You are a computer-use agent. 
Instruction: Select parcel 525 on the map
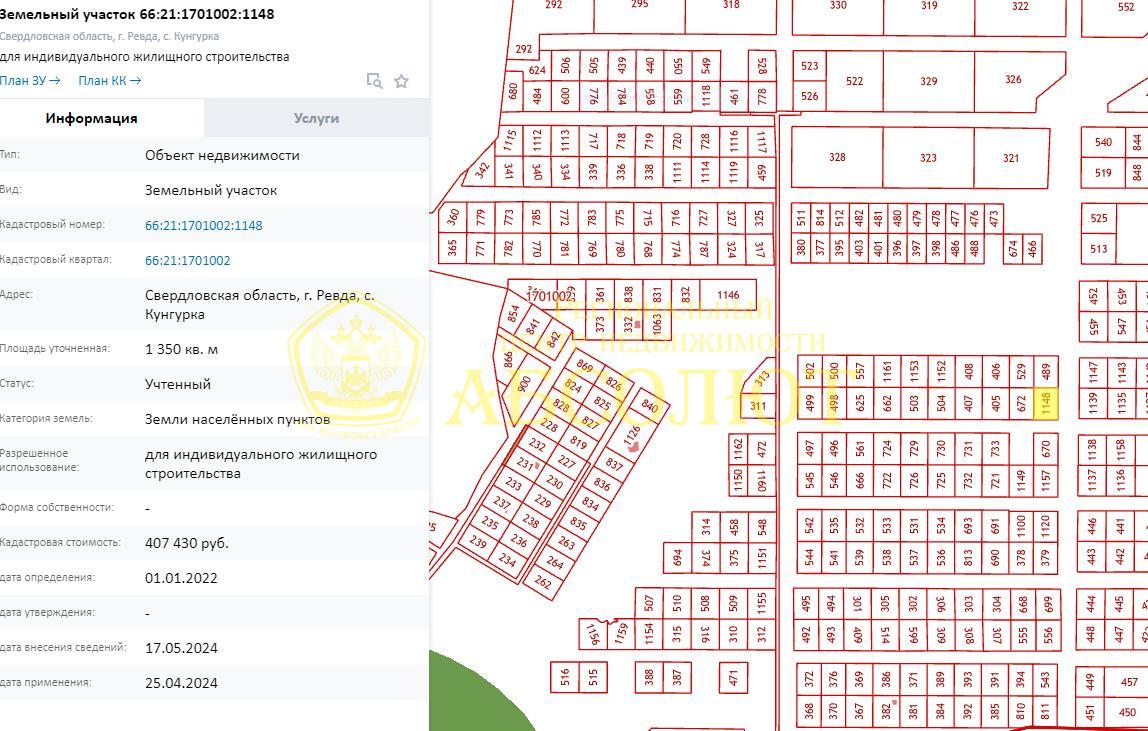[x=1099, y=218]
